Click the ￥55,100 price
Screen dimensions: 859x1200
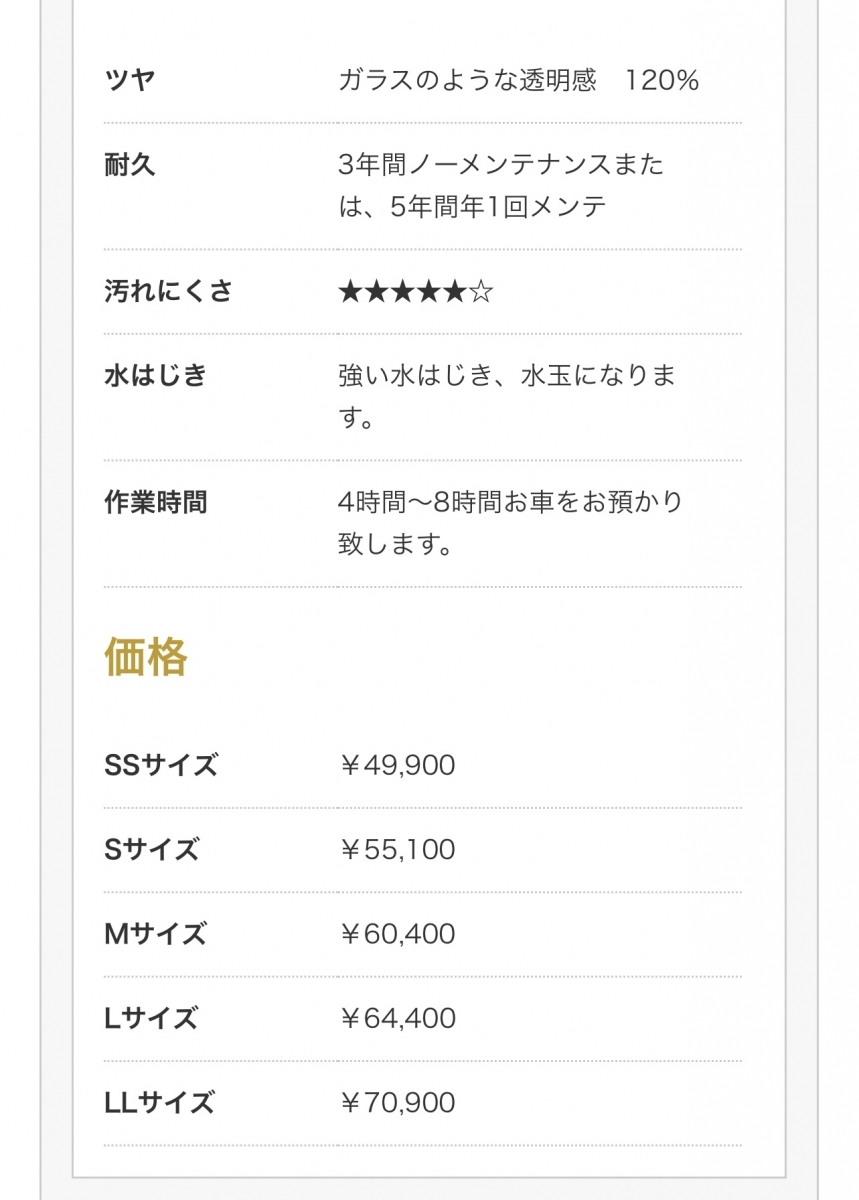(x=397, y=850)
